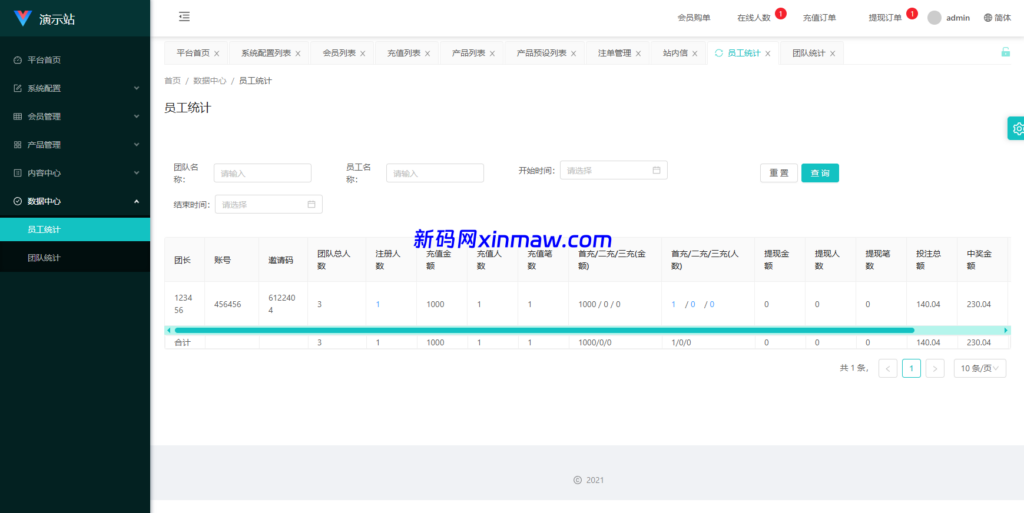The width and height of the screenshot is (1024, 513).
Task: Close the 会员列表 tab
Action: coord(362,54)
